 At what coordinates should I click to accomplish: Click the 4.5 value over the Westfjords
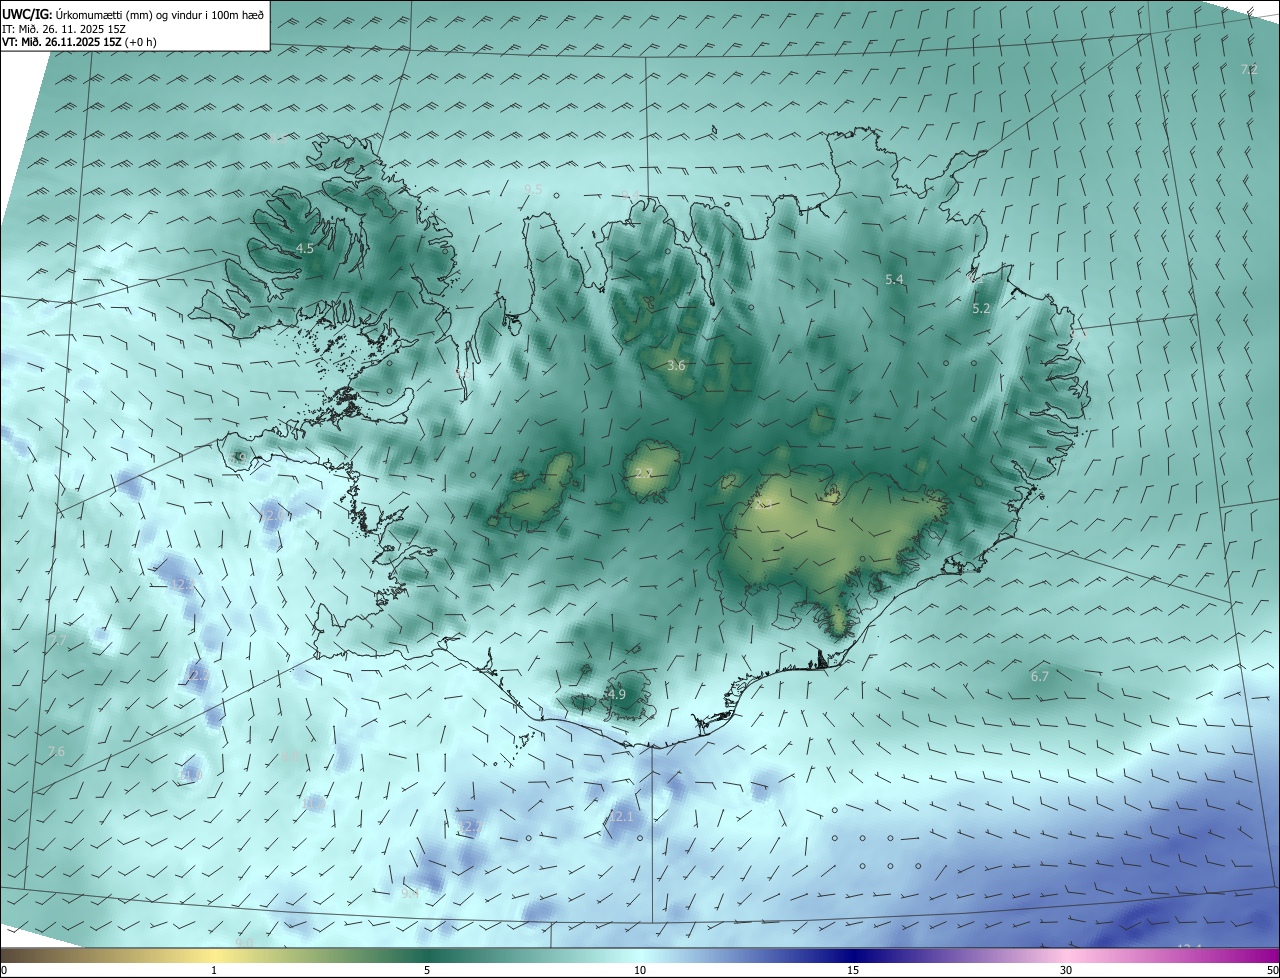pos(305,248)
